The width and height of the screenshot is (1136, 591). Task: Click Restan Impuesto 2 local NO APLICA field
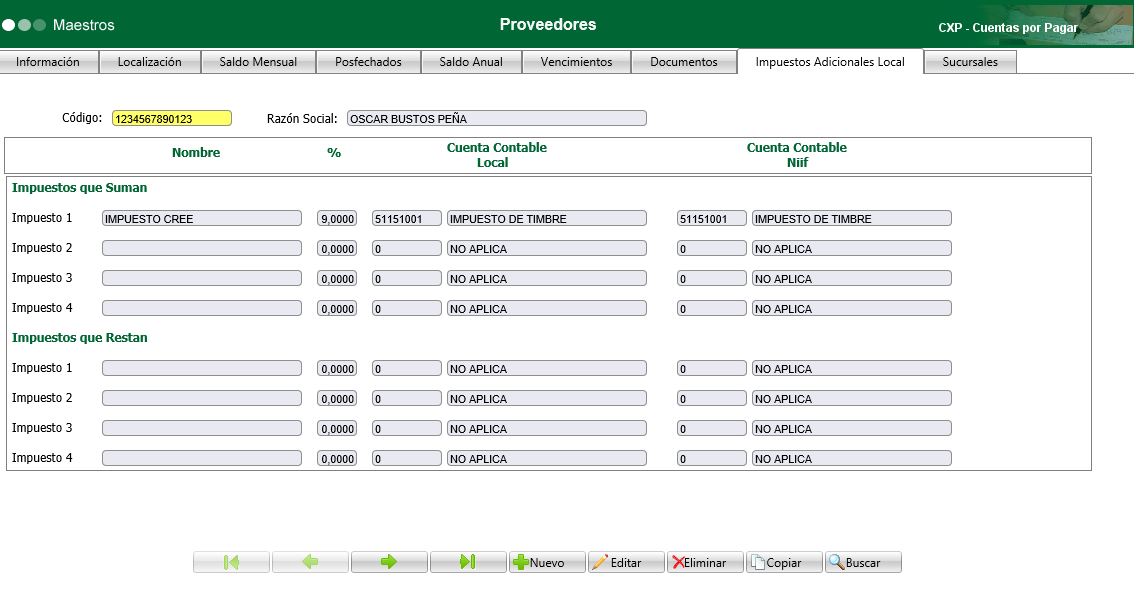[547, 398]
